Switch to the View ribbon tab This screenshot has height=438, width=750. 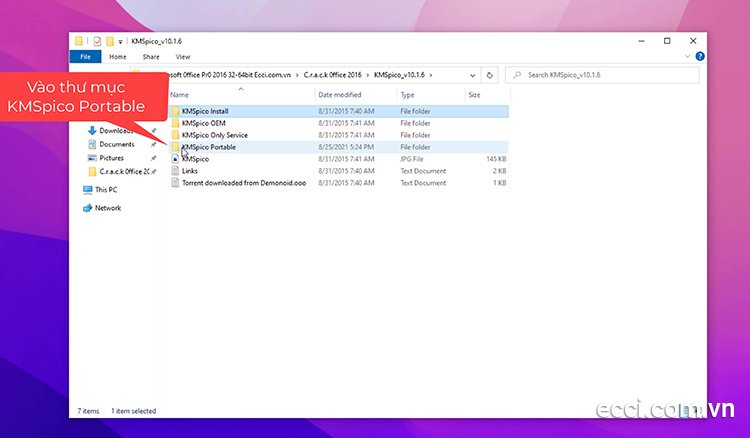pos(183,57)
